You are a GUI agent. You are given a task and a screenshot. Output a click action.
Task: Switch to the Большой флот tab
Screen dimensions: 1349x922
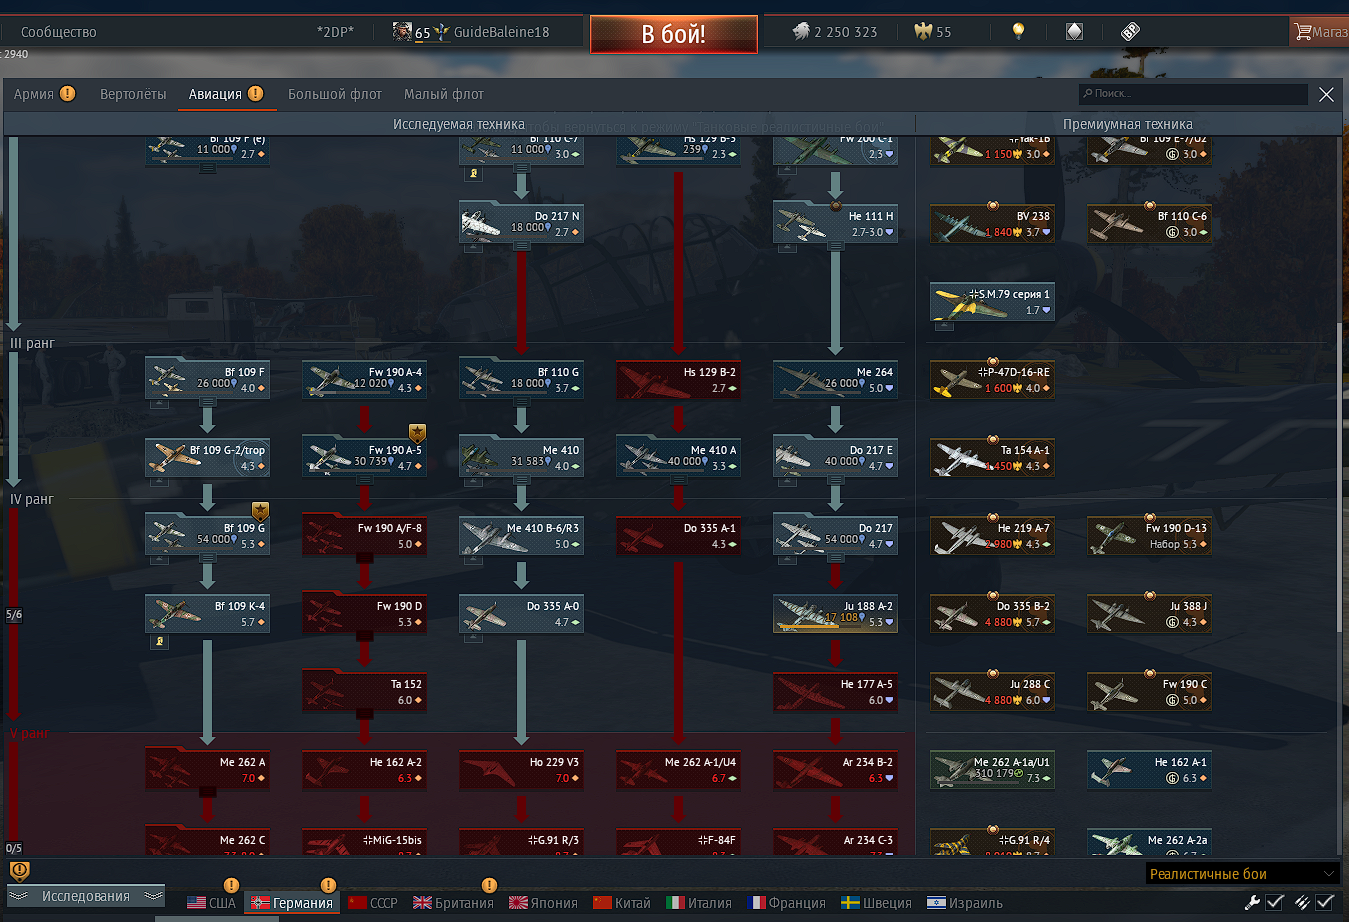pyautogui.click(x=335, y=94)
